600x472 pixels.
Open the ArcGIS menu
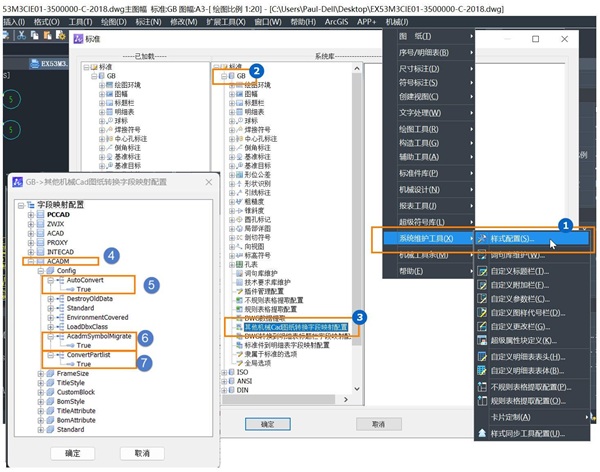pyautogui.click(x=336, y=22)
